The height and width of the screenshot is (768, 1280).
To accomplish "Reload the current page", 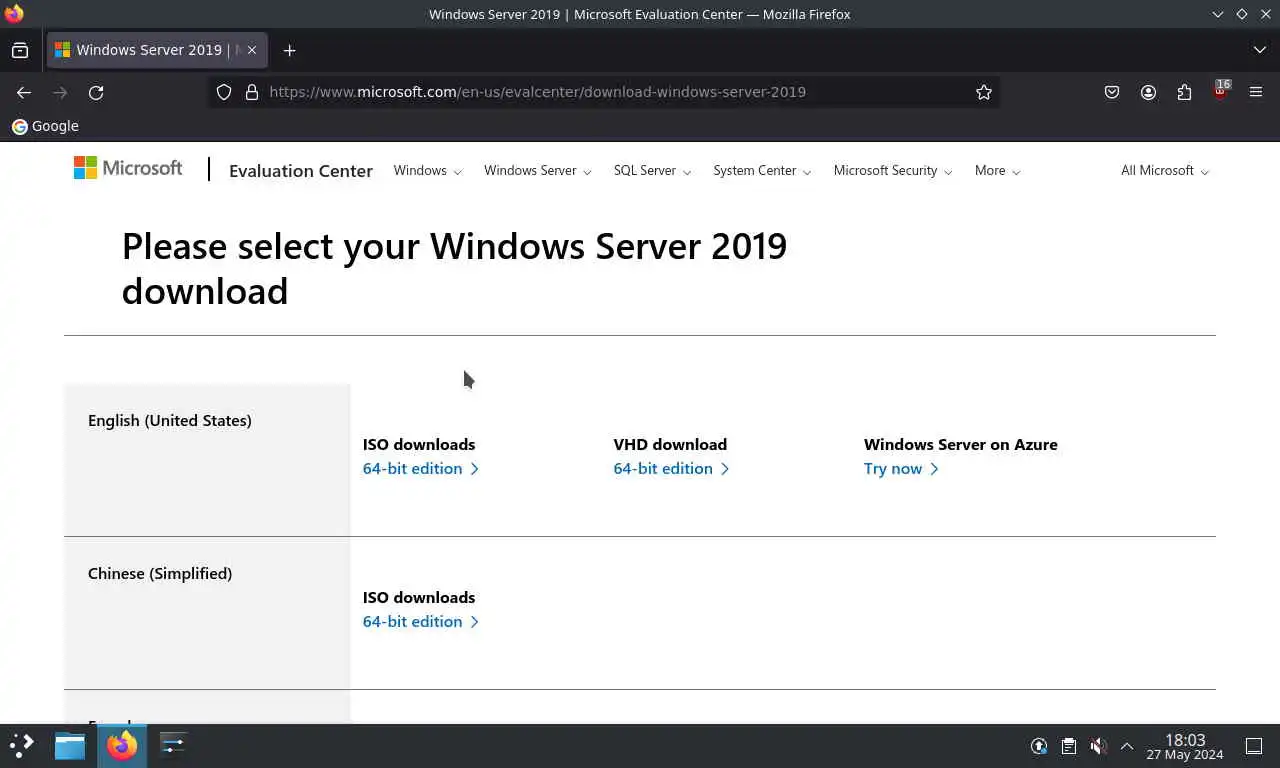I will click(96, 92).
